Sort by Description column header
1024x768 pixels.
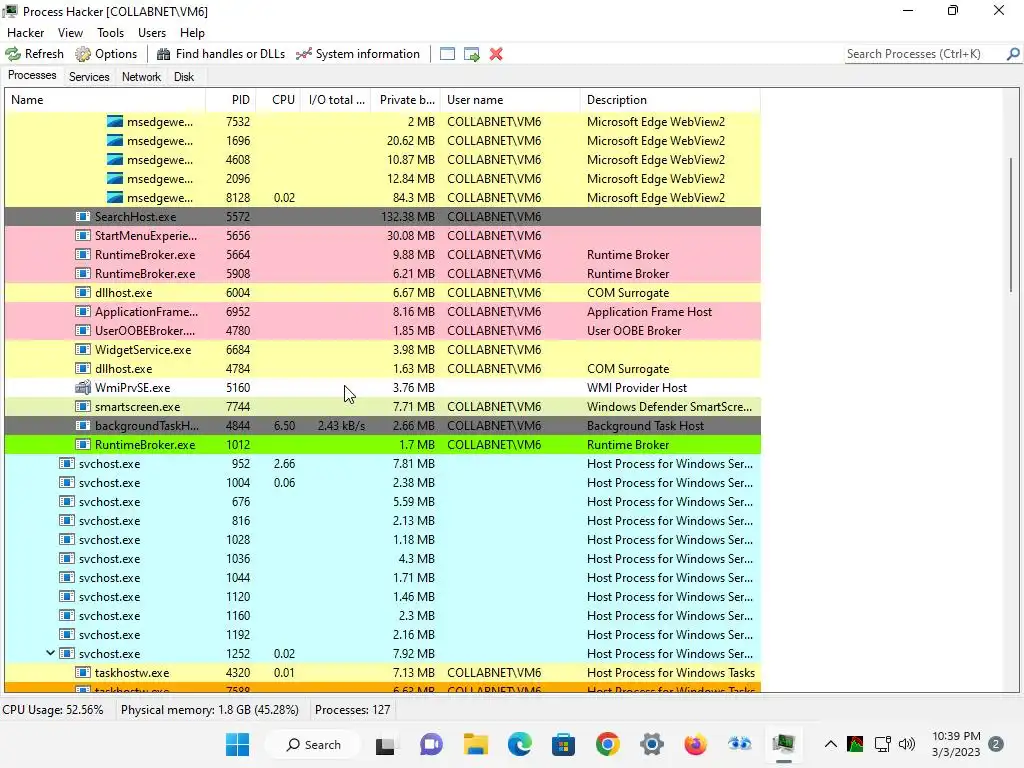670,100
